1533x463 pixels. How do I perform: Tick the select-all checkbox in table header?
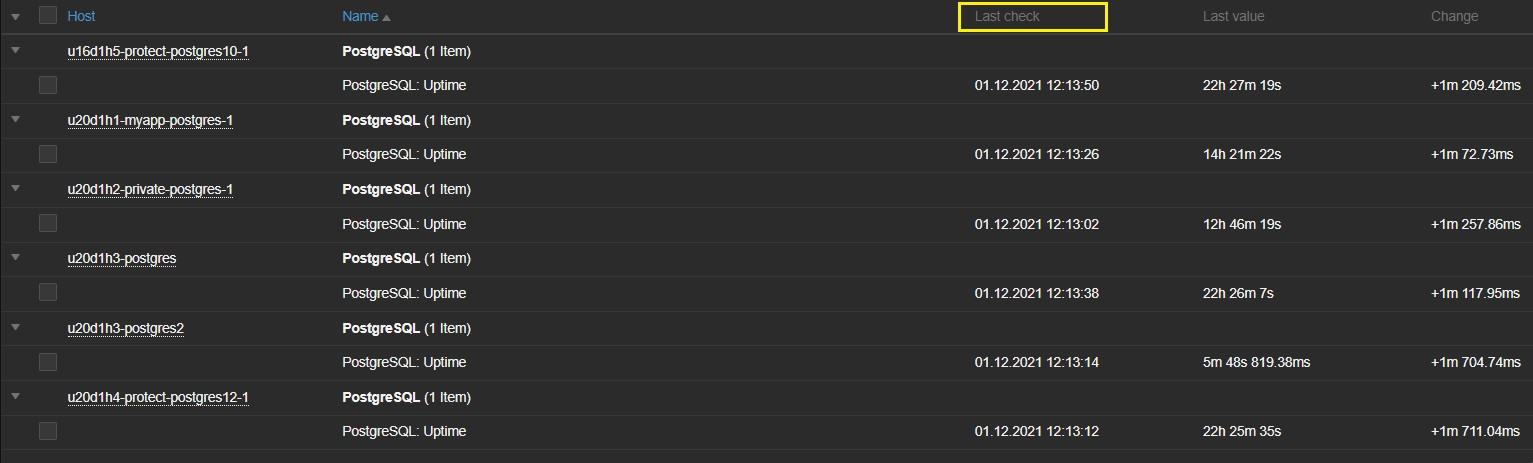tap(48, 15)
